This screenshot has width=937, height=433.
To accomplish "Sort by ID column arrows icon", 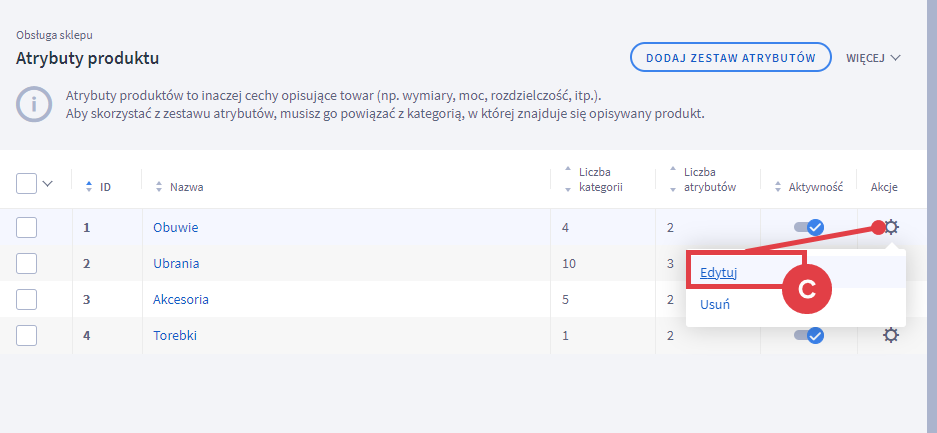I will click(x=89, y=187).
